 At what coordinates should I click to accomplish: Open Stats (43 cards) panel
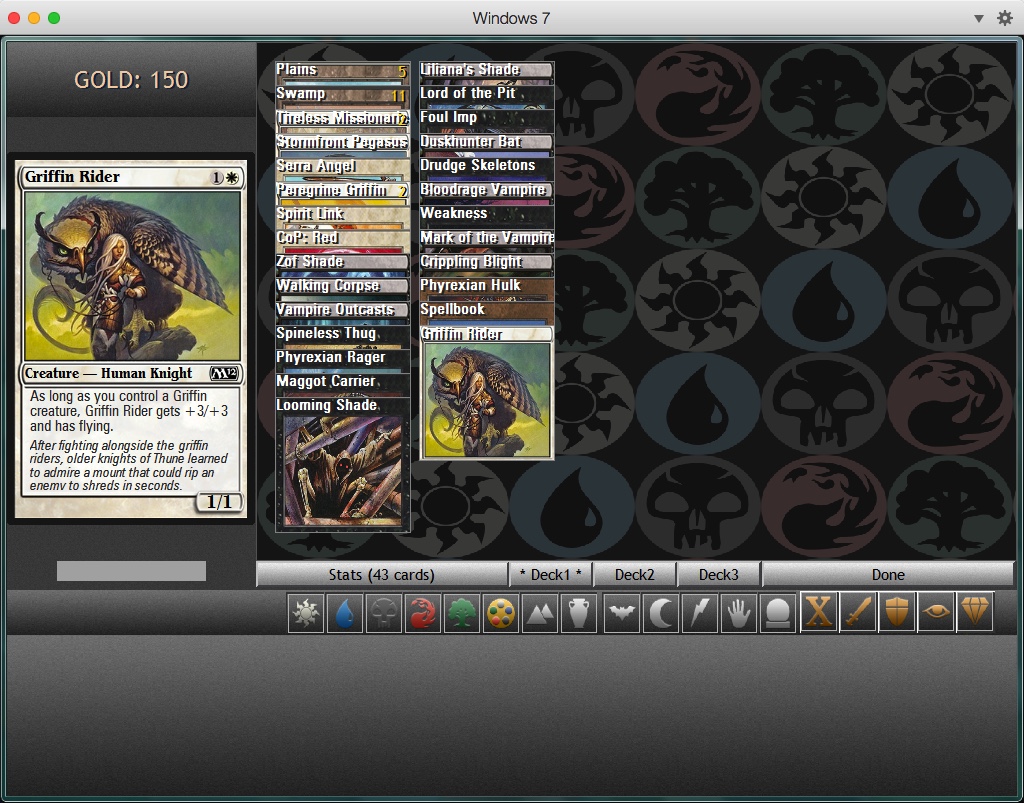click(381, 574)
